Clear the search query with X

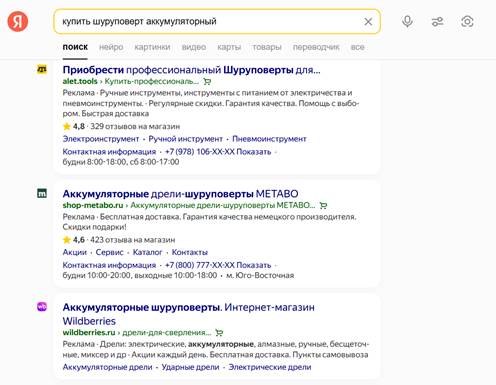click(368, 22)
